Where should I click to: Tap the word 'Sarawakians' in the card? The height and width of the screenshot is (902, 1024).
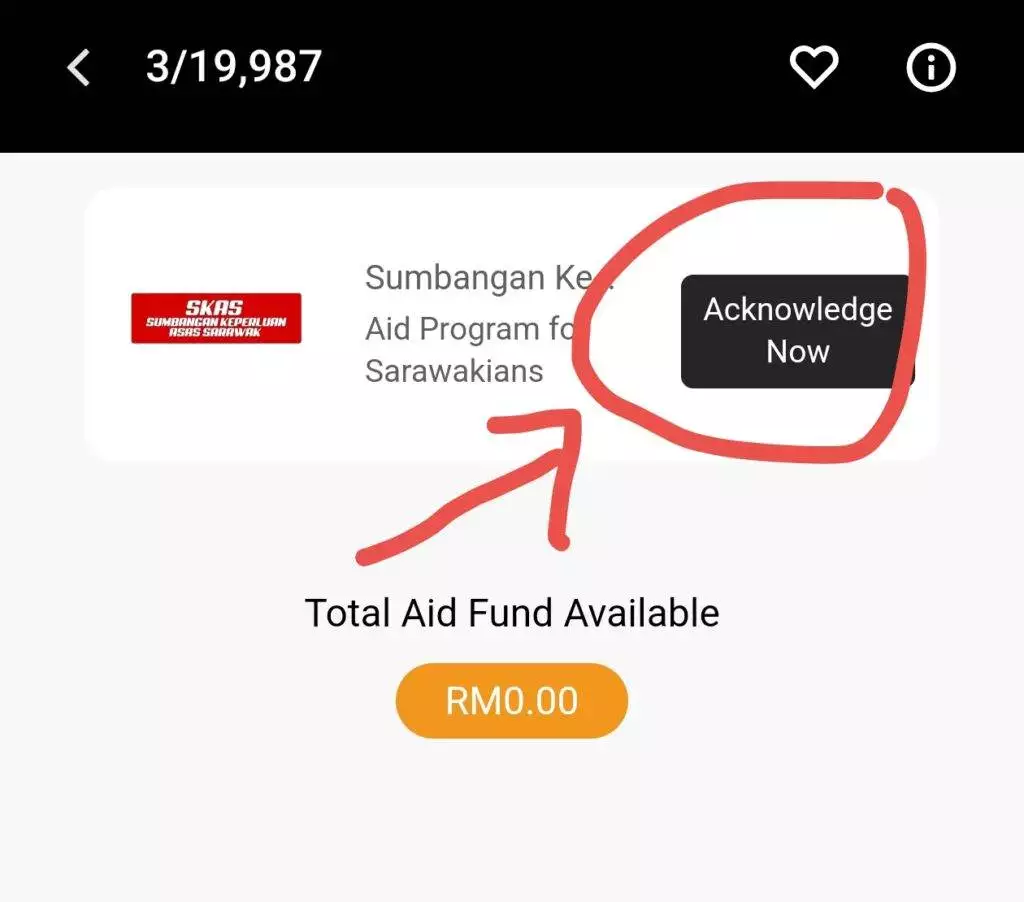(x=454, y=371)
